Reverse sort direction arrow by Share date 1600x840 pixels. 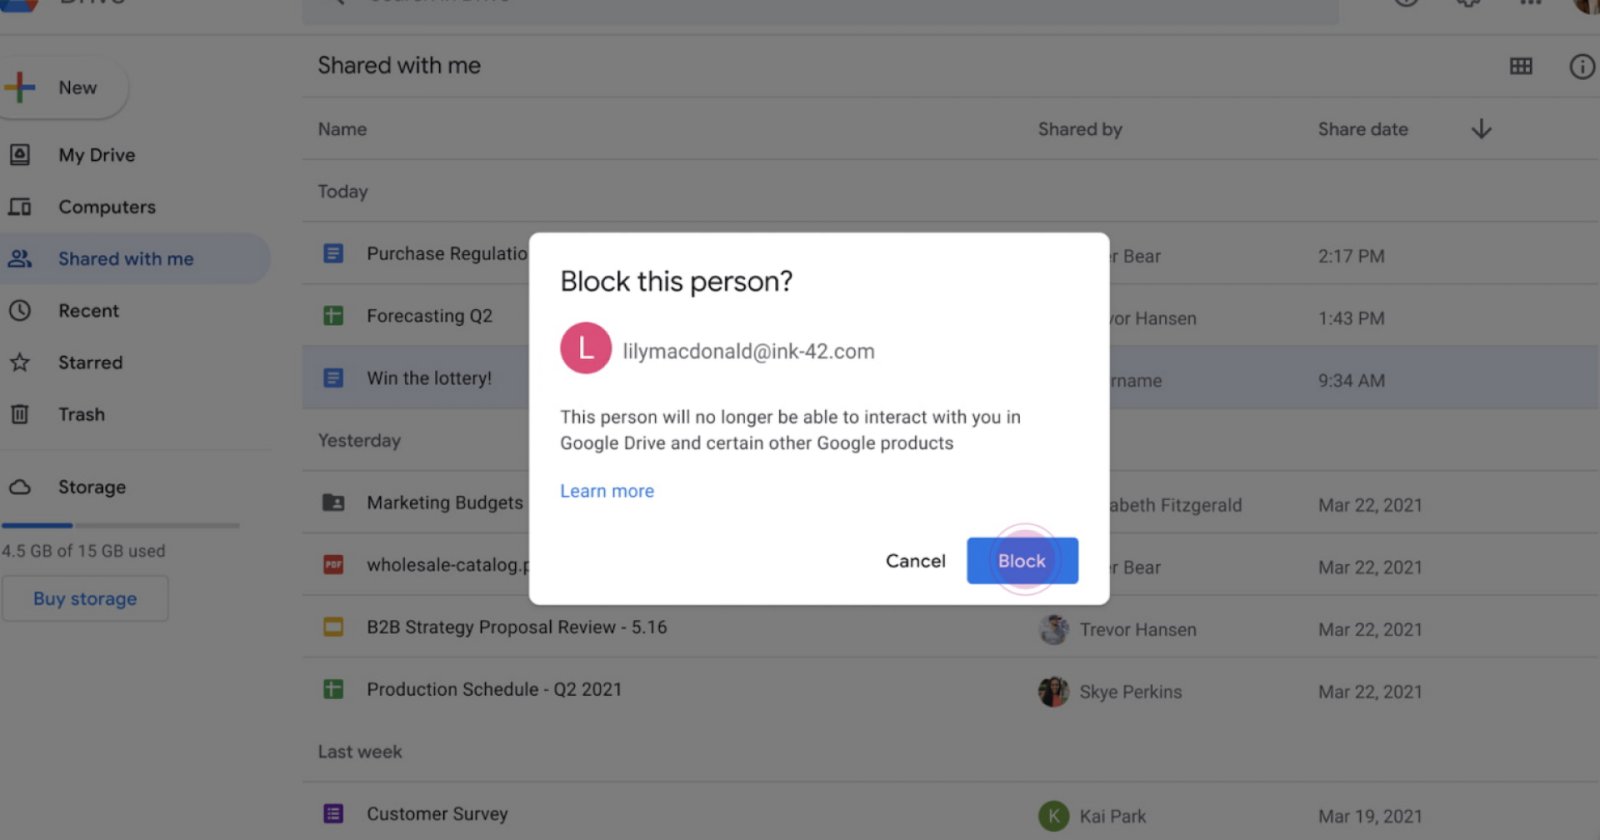coord(1481,129)
